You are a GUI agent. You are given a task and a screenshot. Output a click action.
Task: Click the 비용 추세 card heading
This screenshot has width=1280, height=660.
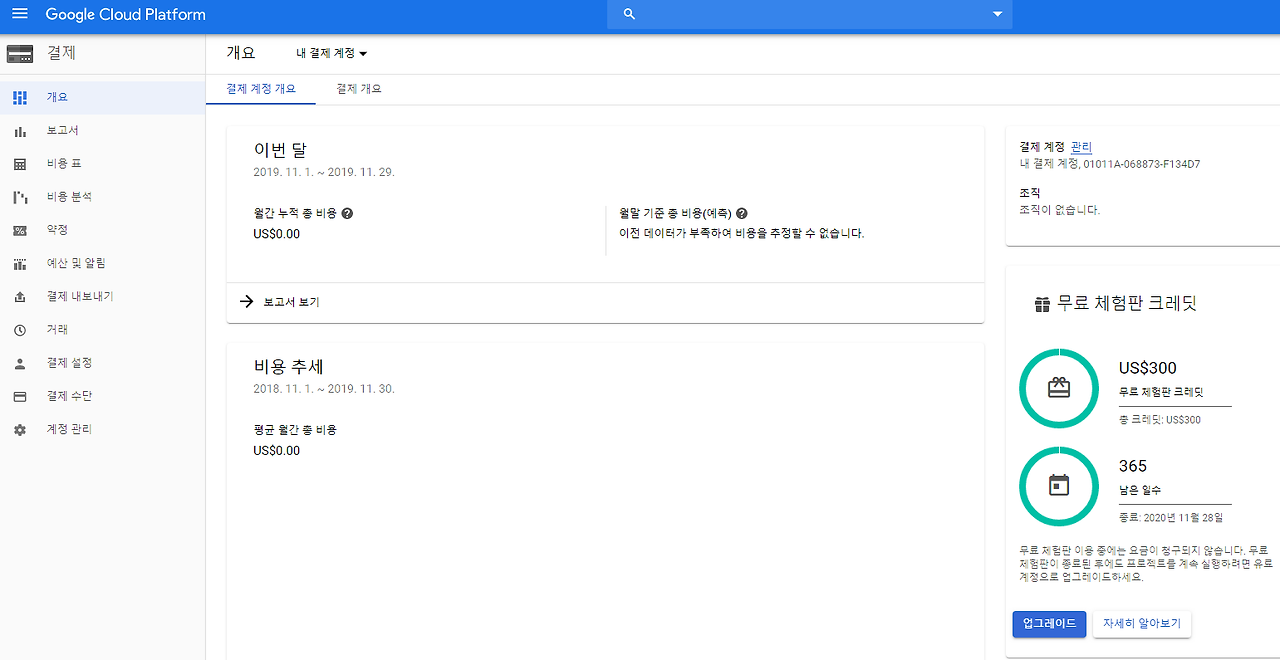[288, 367]
